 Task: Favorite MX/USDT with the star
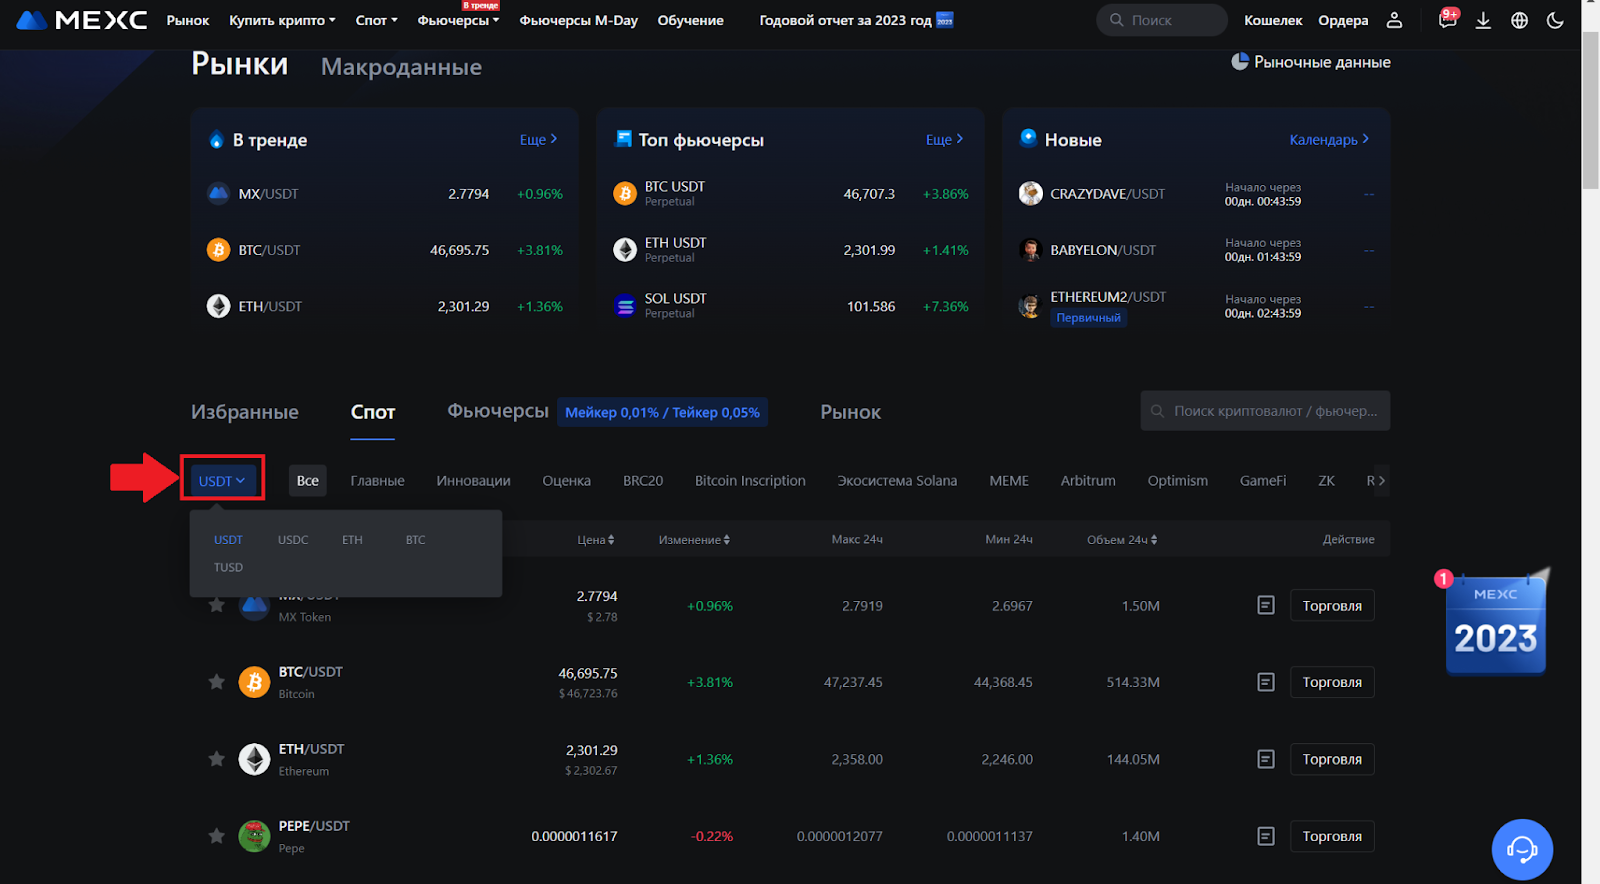point(216,605)
